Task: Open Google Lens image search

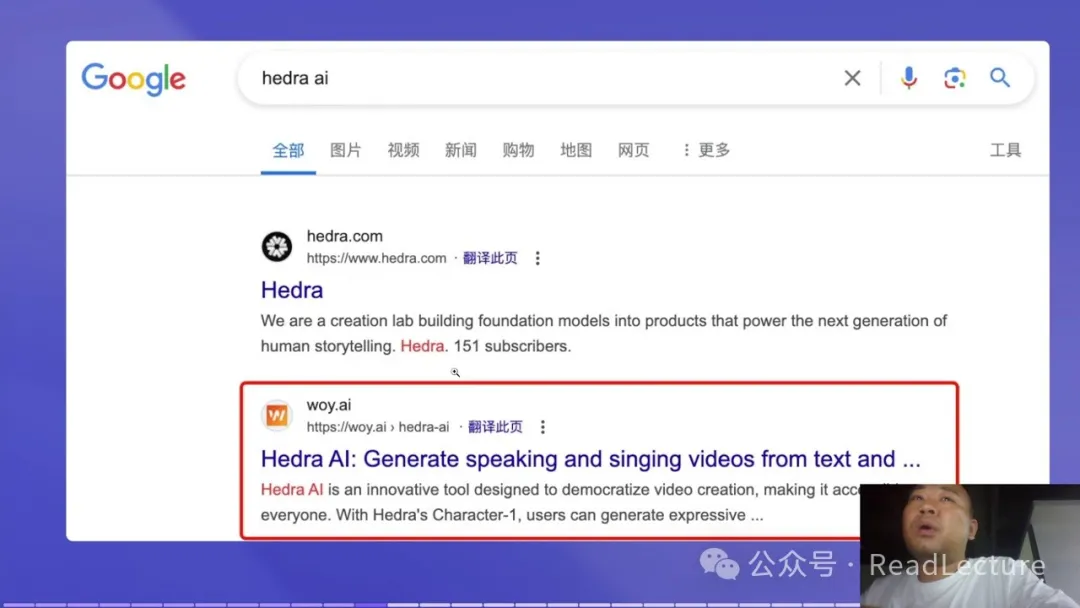Action: pyautogui.click(x=954, y=78)
